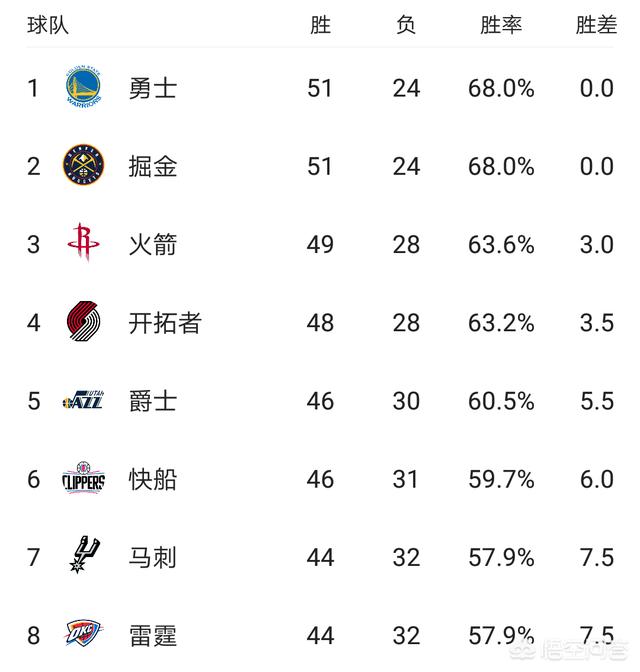
Task: Sort by the 胜率 column header
Action: (x=501, y=25)
